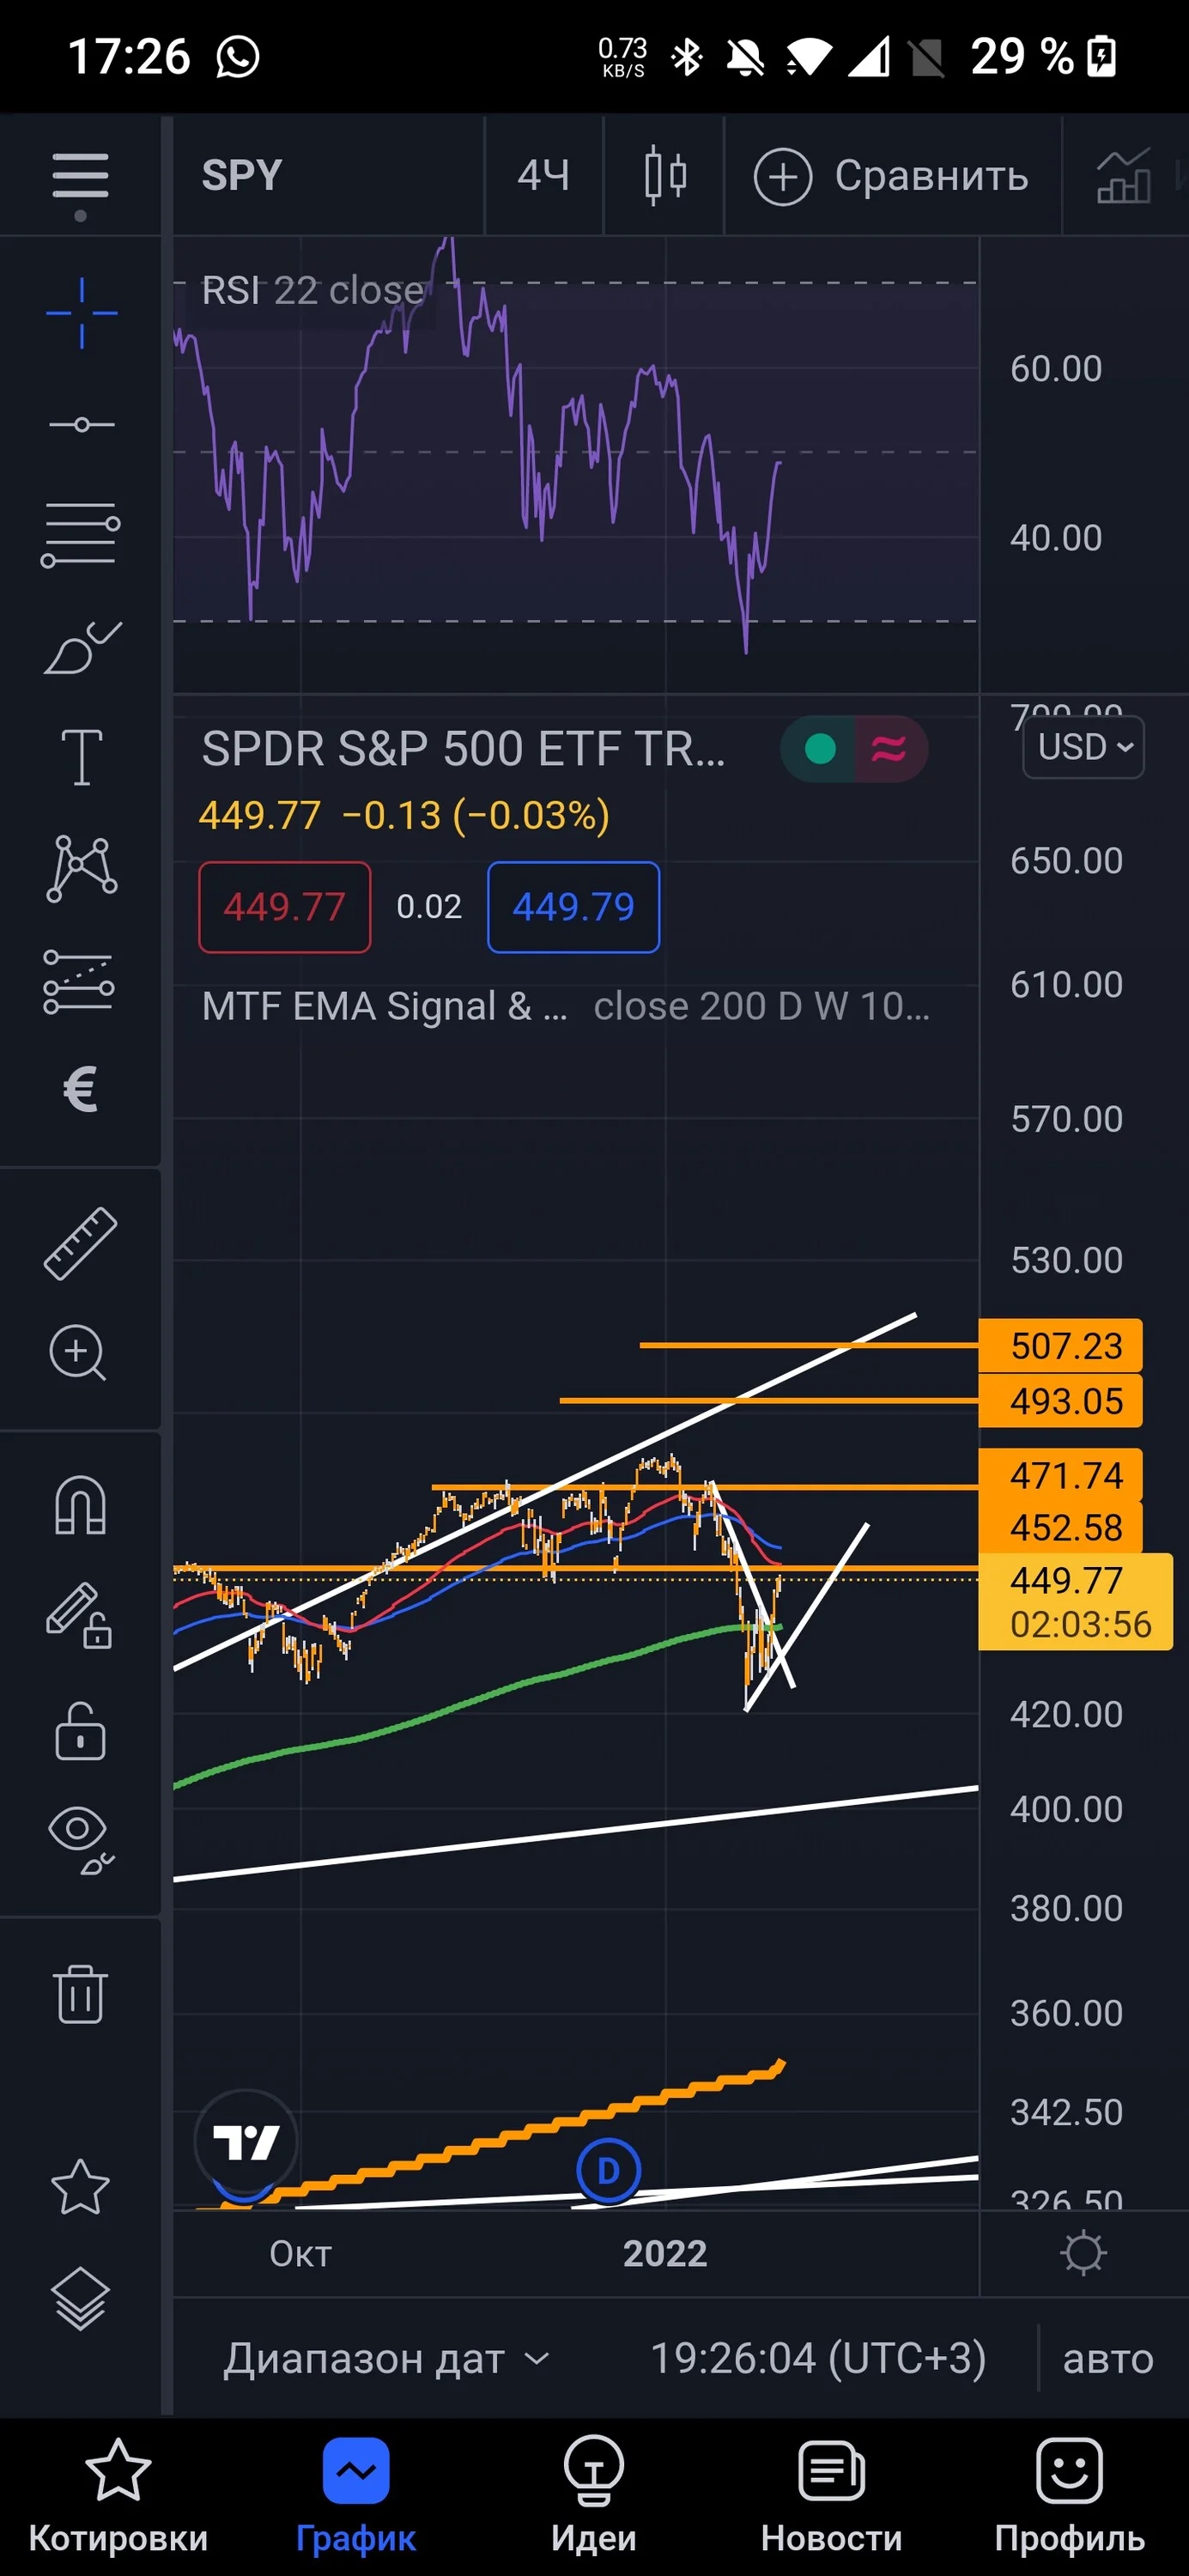Open favorites star in drawing toolbar
The image size is (1189, 2576).
point(80,2187)
